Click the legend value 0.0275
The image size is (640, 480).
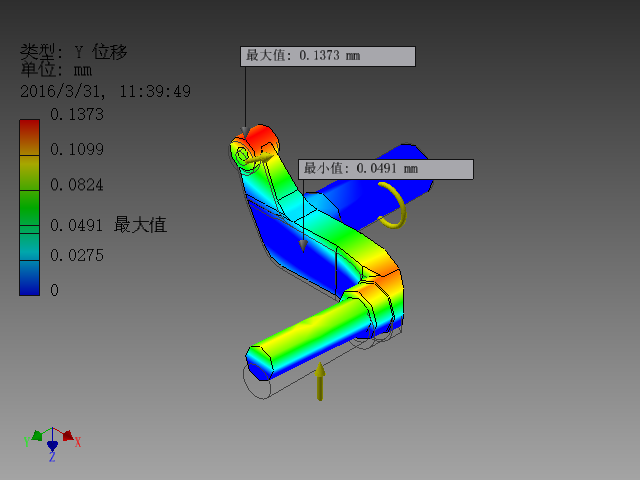point(77,256)
